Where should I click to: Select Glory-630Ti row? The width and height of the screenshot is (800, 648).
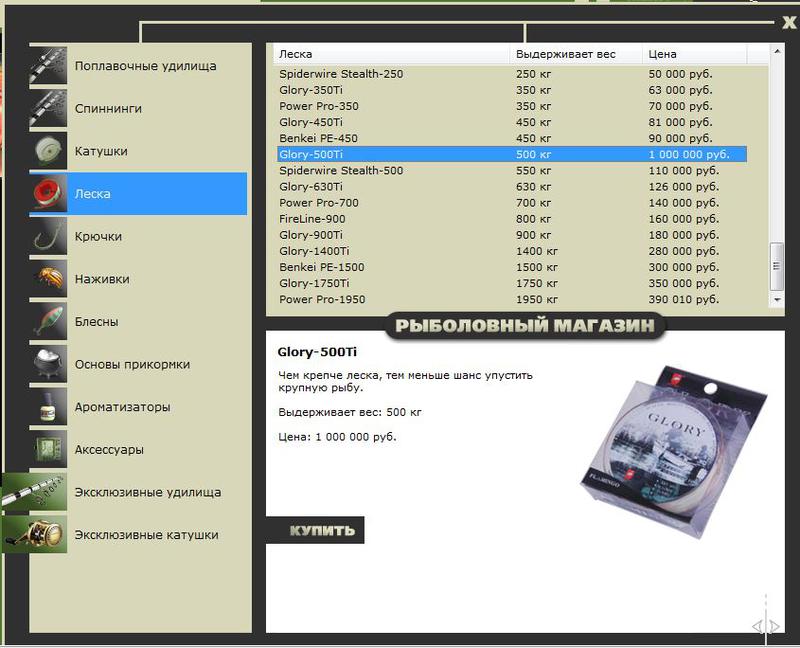[x=512, y=187]
